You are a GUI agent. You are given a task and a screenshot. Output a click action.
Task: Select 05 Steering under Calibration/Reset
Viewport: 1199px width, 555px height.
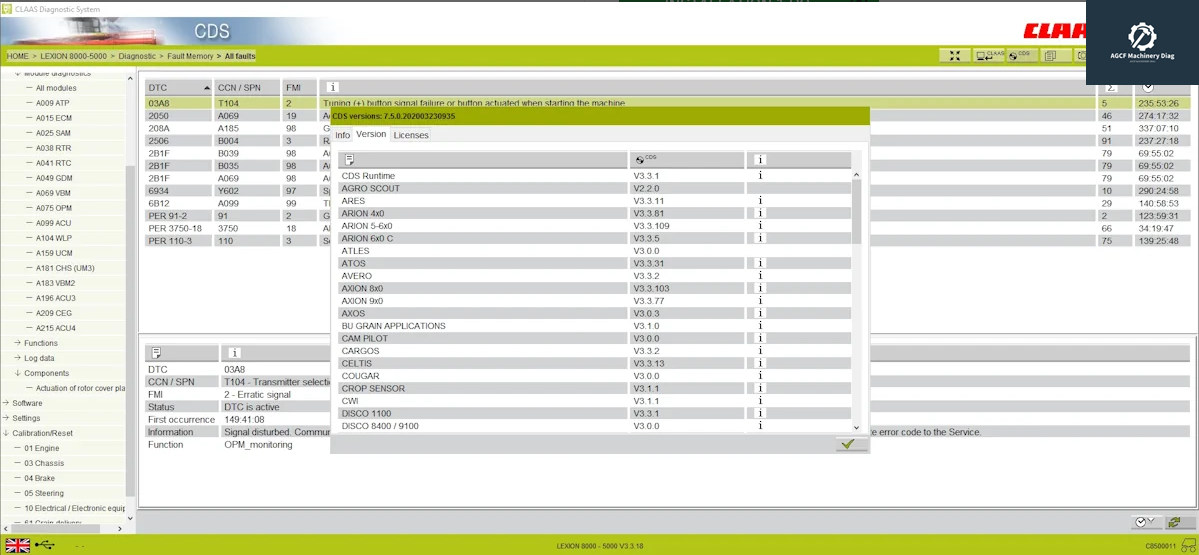pos(44,493)
